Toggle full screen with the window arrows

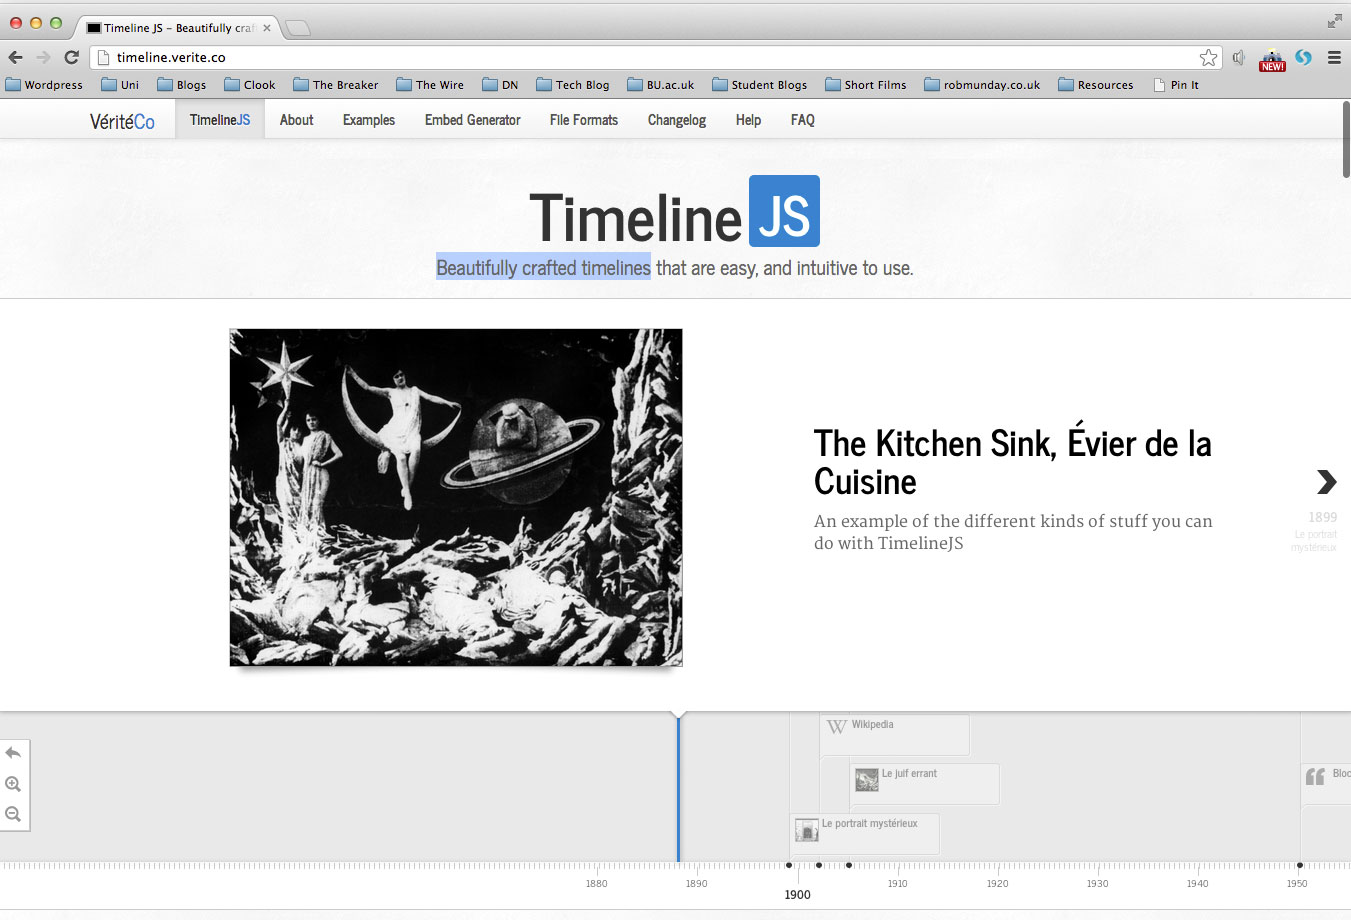[1335, 20]
